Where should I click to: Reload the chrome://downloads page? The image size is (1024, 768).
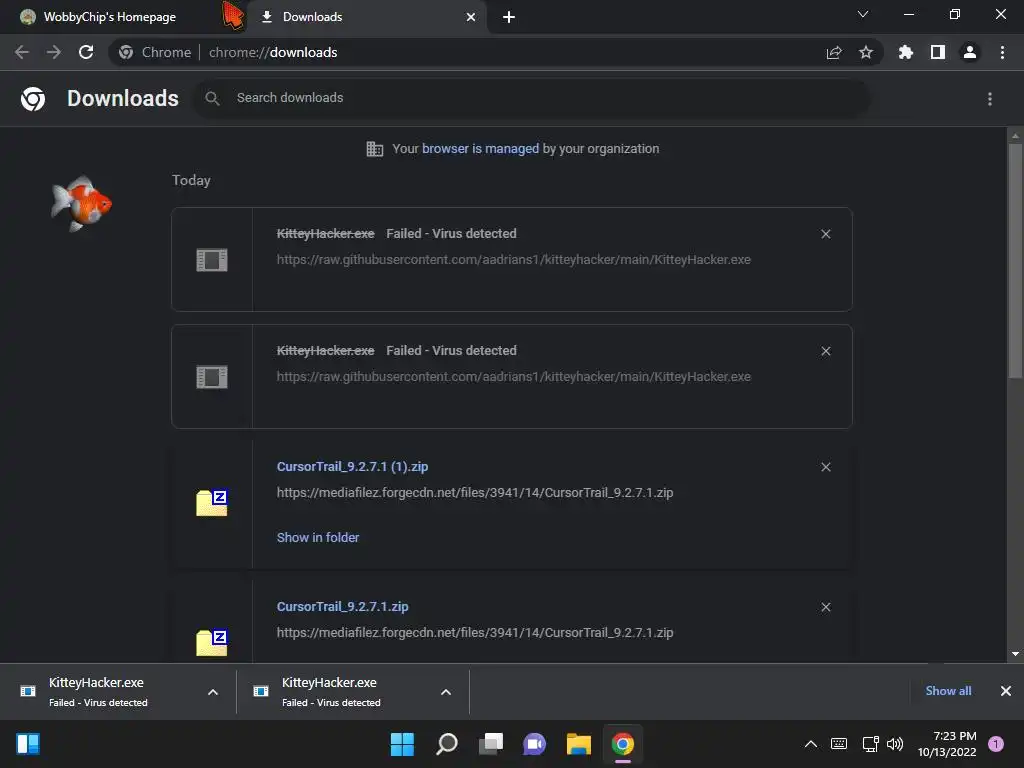click(86, 52)
